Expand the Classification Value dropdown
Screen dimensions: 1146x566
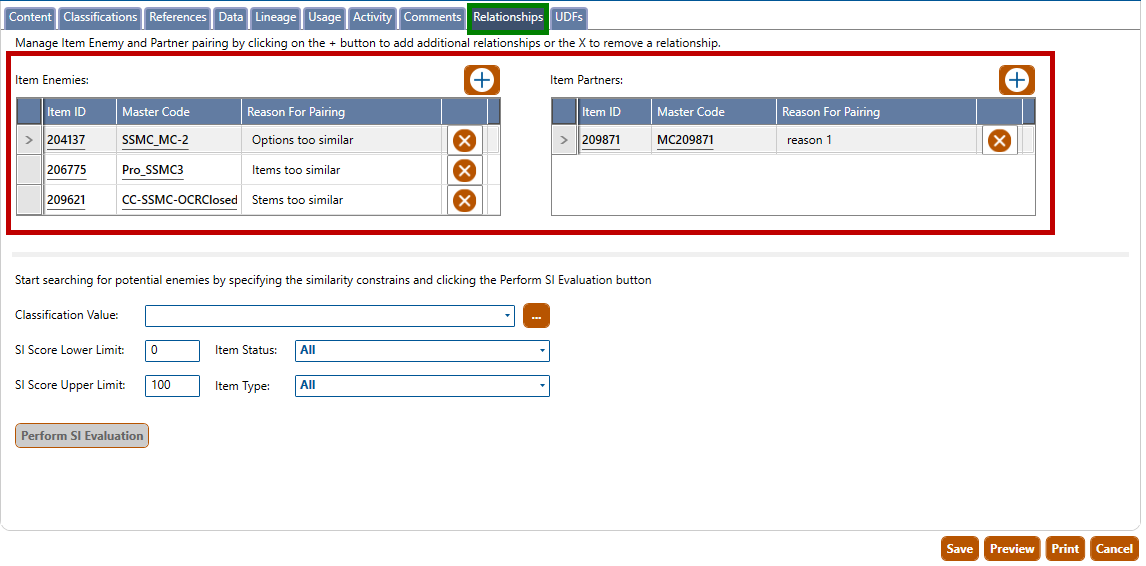pyautogui.click(x=509, y=316)
